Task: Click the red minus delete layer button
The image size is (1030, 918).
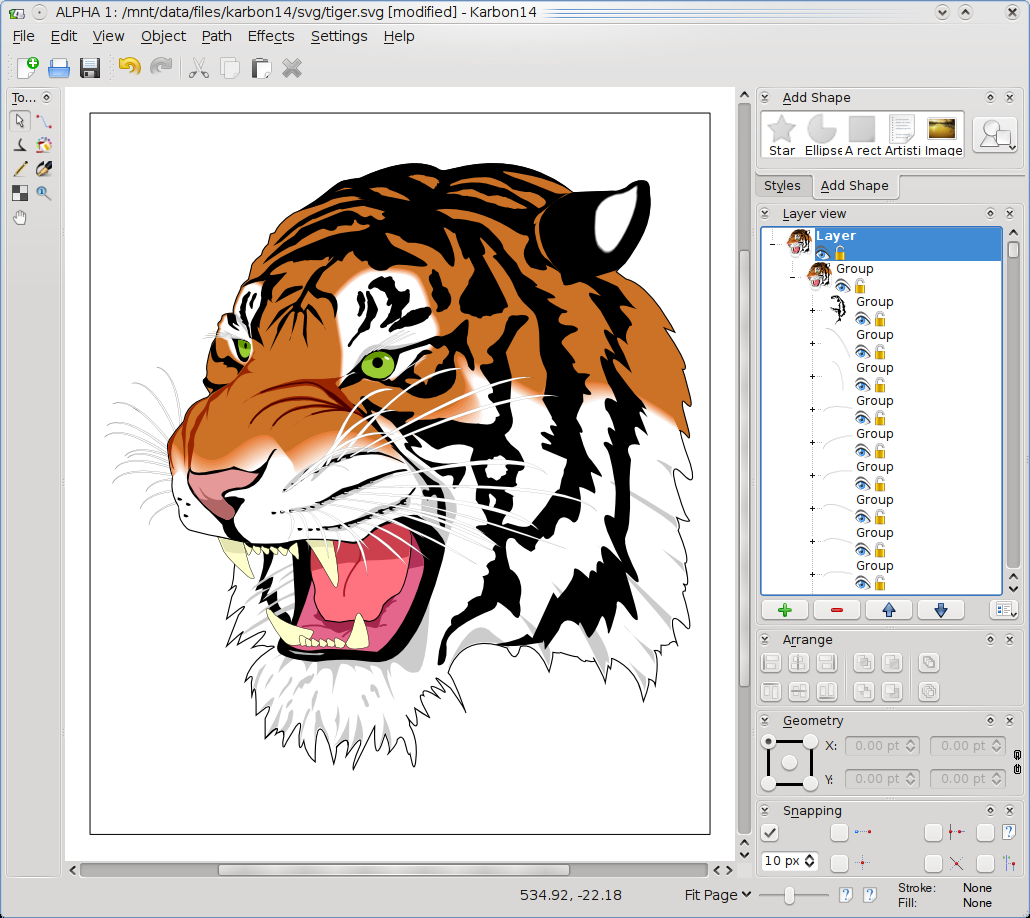Action: coord(836,610)
